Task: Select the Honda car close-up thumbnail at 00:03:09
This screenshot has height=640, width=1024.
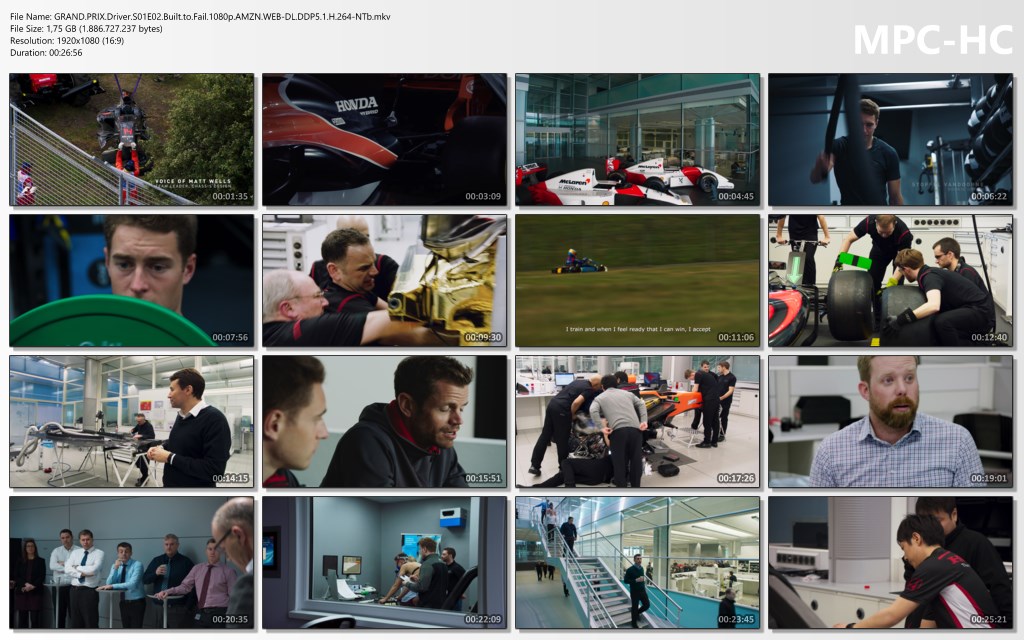Action: pos(385,139)
